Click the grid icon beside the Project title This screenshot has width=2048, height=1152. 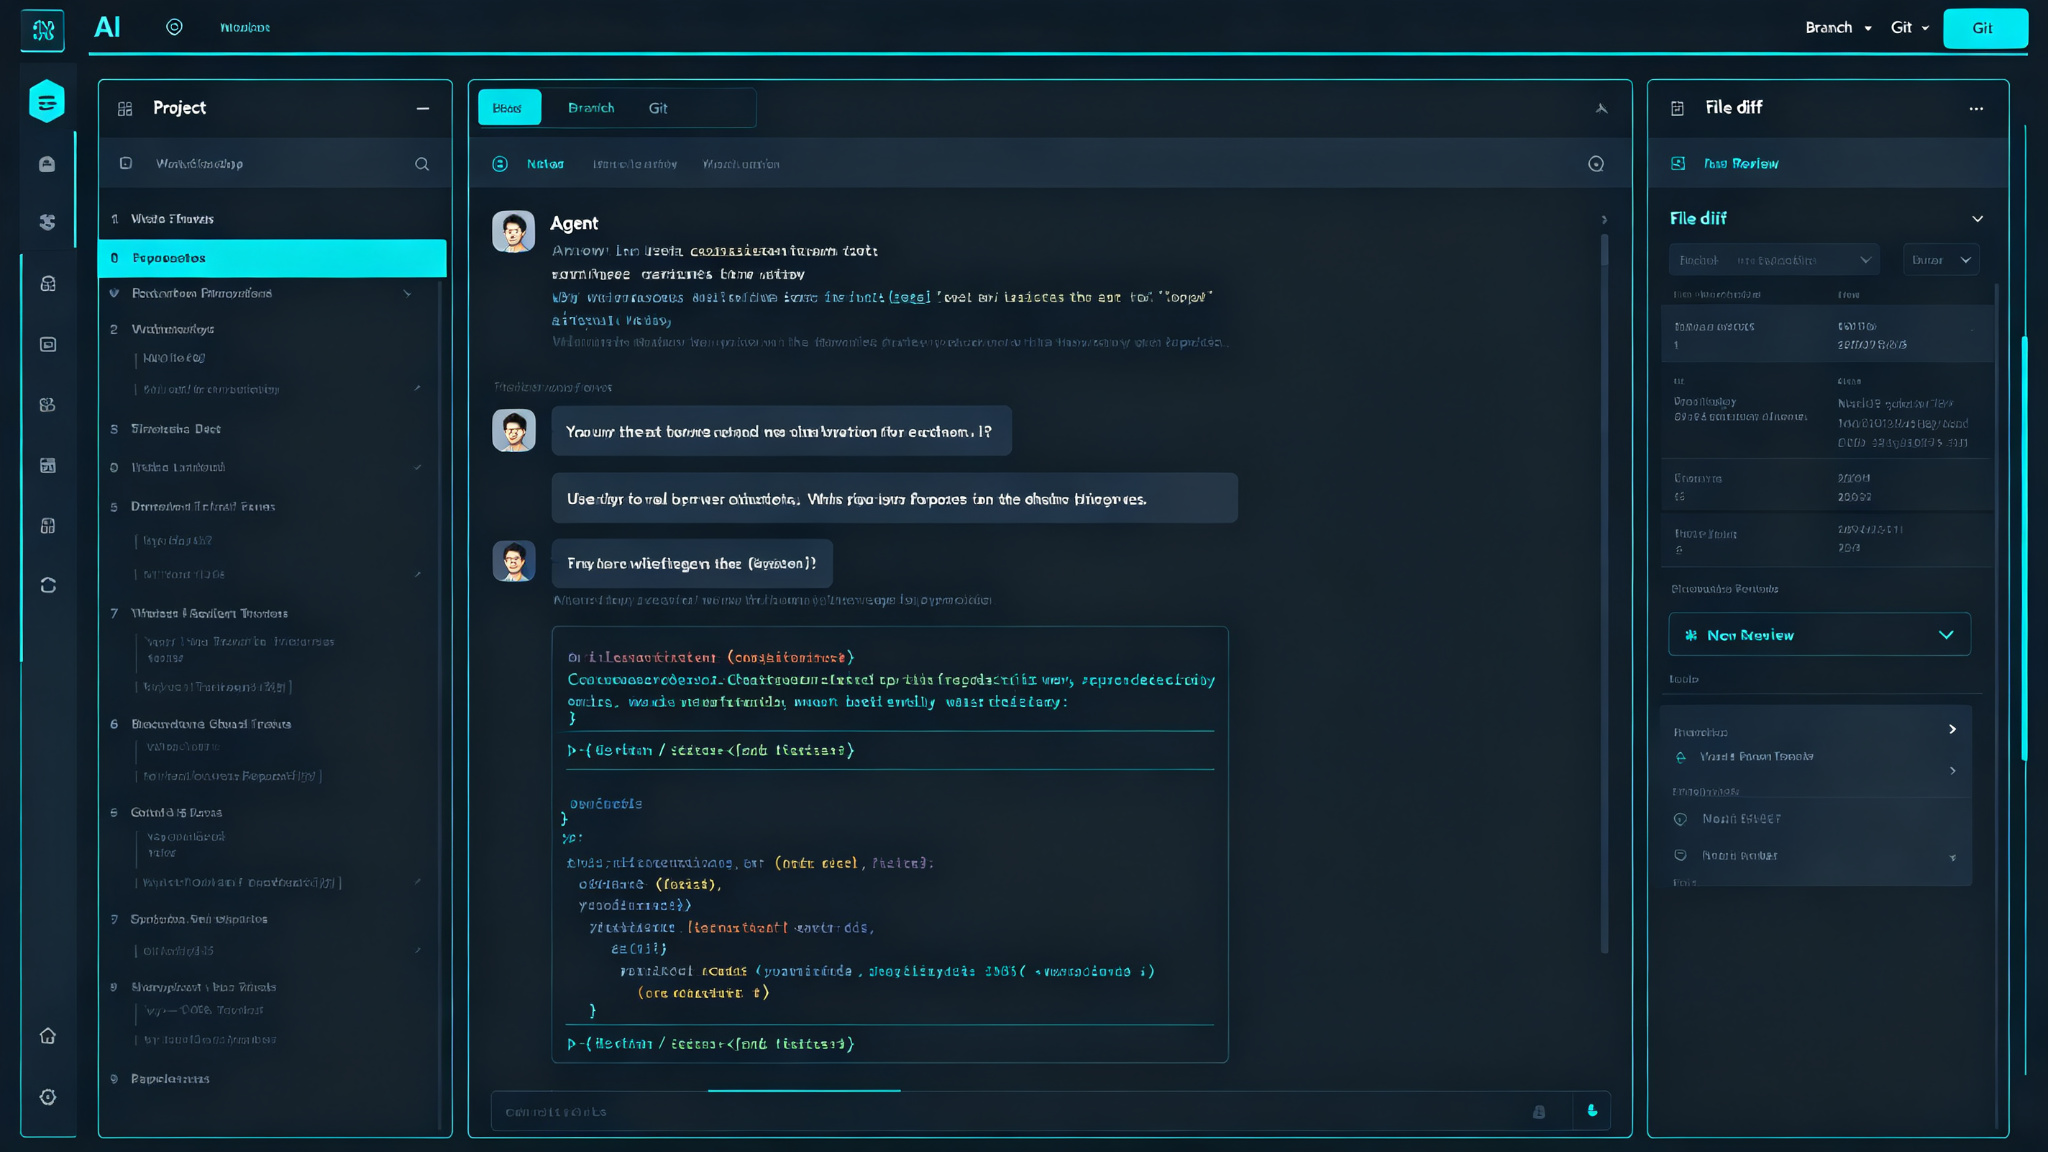(125, 108)
